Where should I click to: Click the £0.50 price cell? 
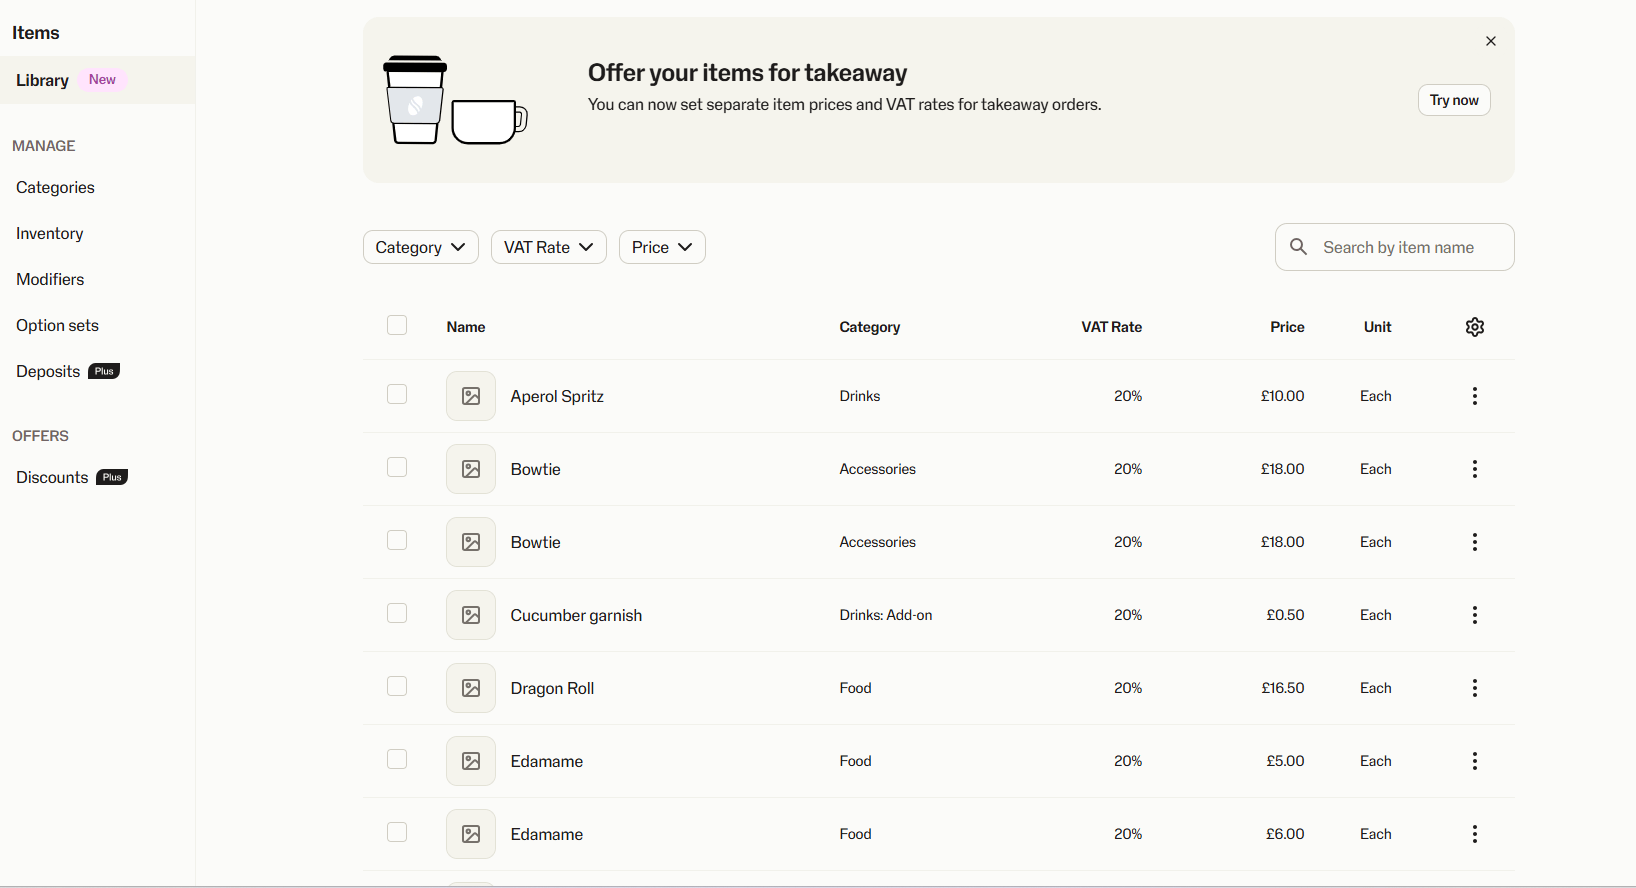[x=1286, y=615]
